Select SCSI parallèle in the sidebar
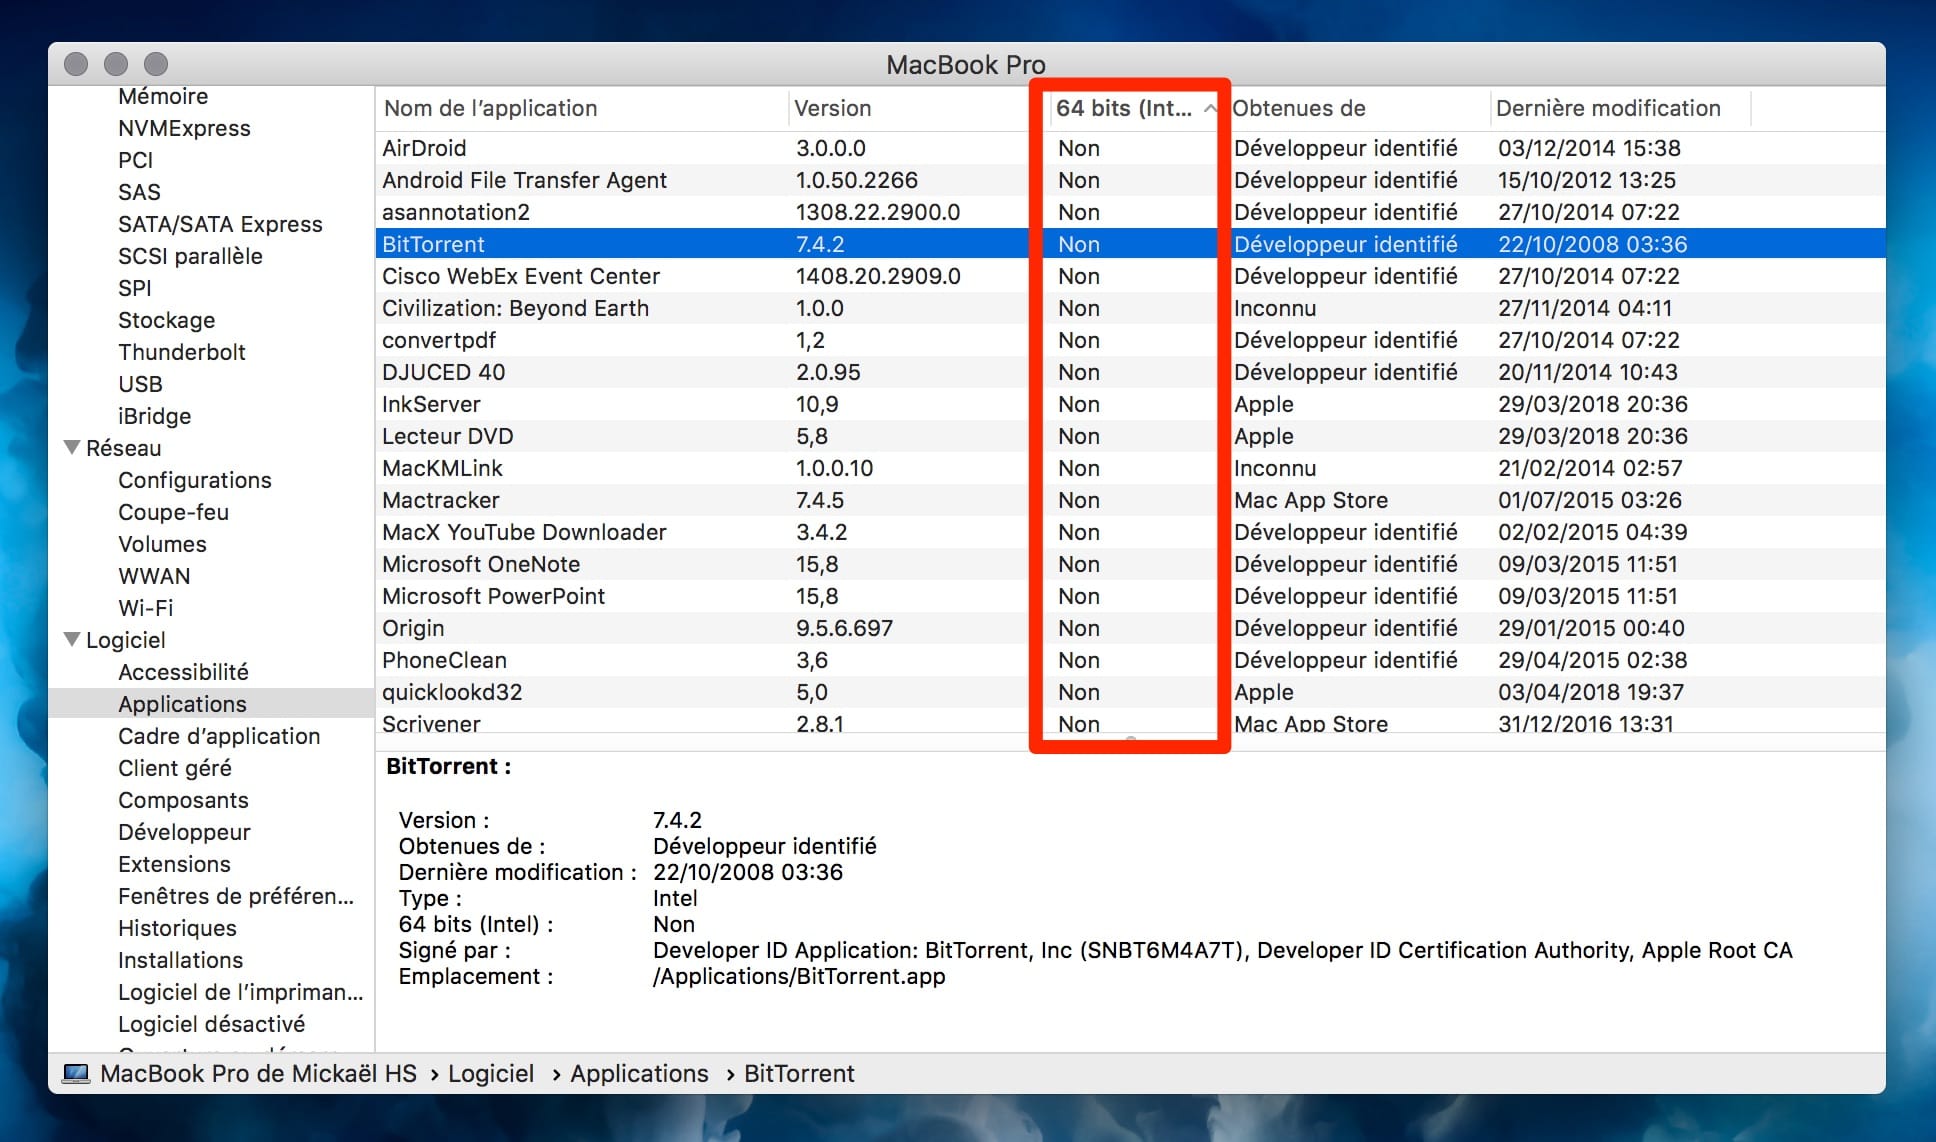 tap(190, 256)
